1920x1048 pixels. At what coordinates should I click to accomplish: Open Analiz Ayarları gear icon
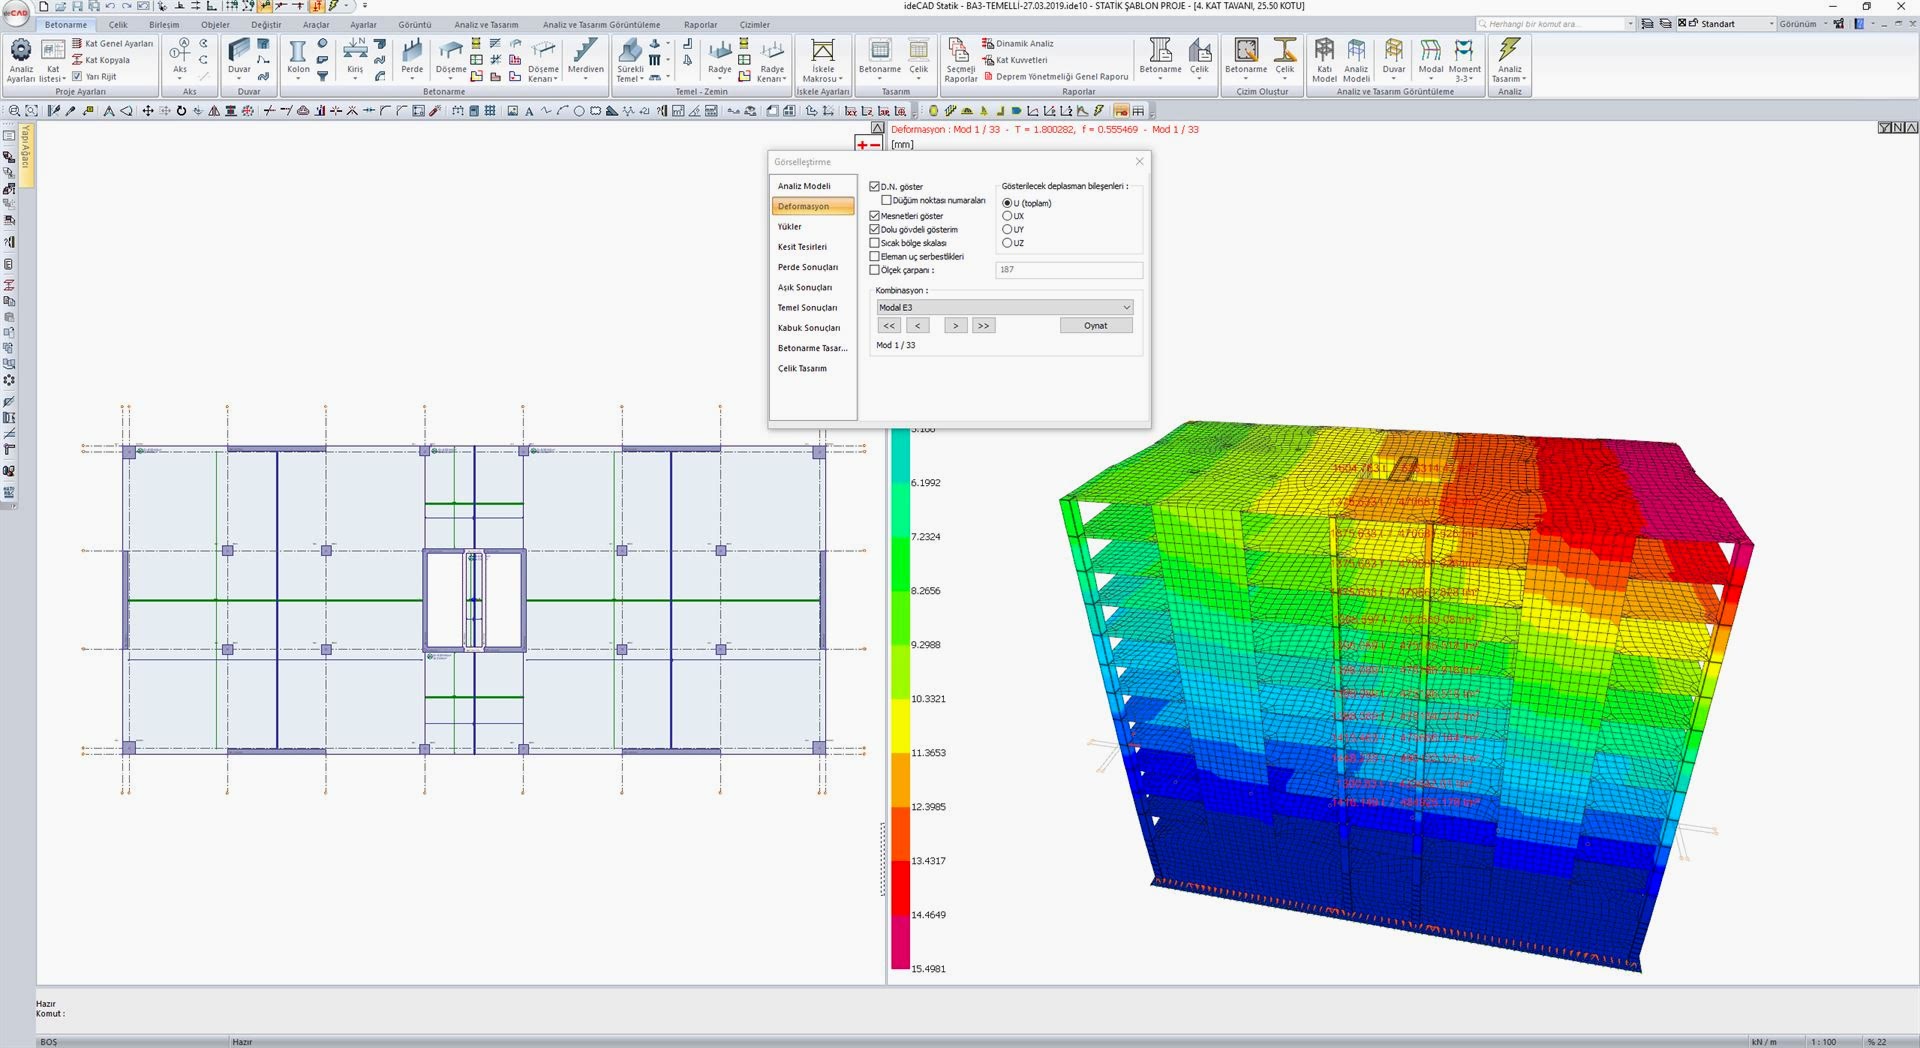(x=20, y=52)
